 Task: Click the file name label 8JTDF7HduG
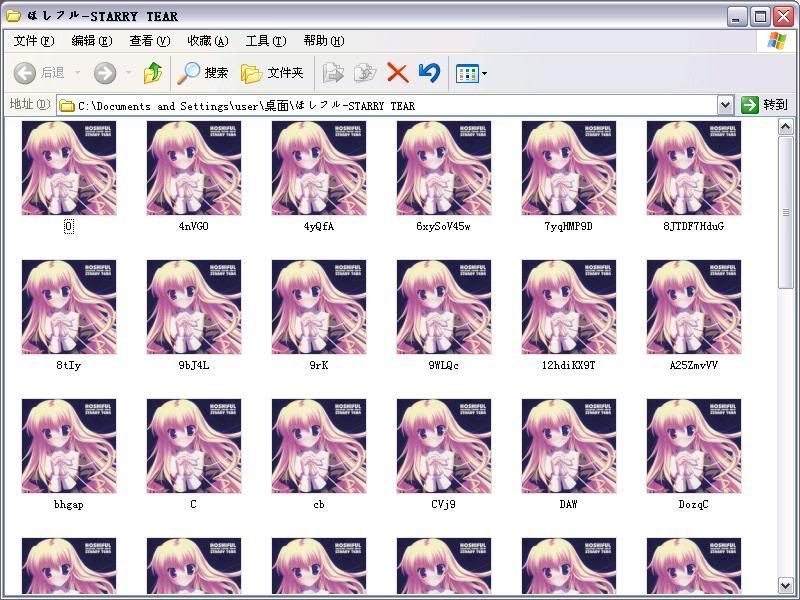click(x=694, y=226)
